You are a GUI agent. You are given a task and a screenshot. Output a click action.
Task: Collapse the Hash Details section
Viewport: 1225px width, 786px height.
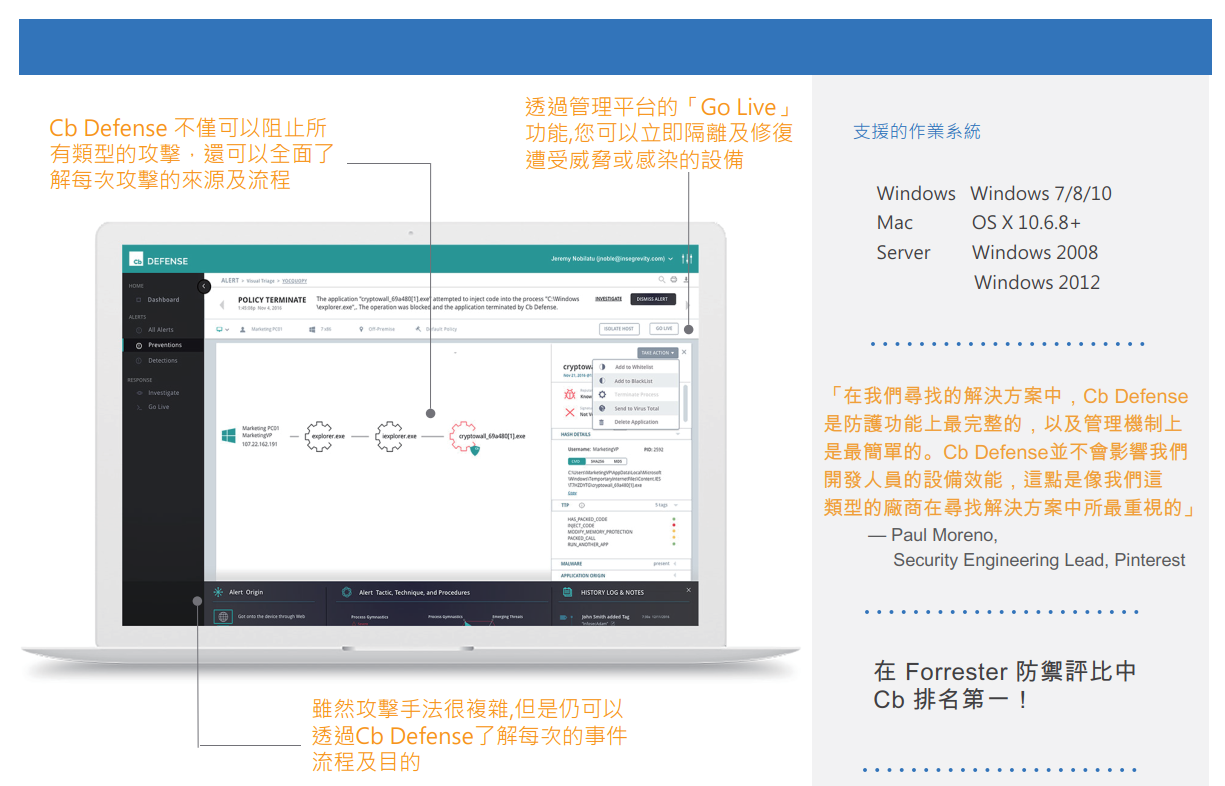click(677, 434)
